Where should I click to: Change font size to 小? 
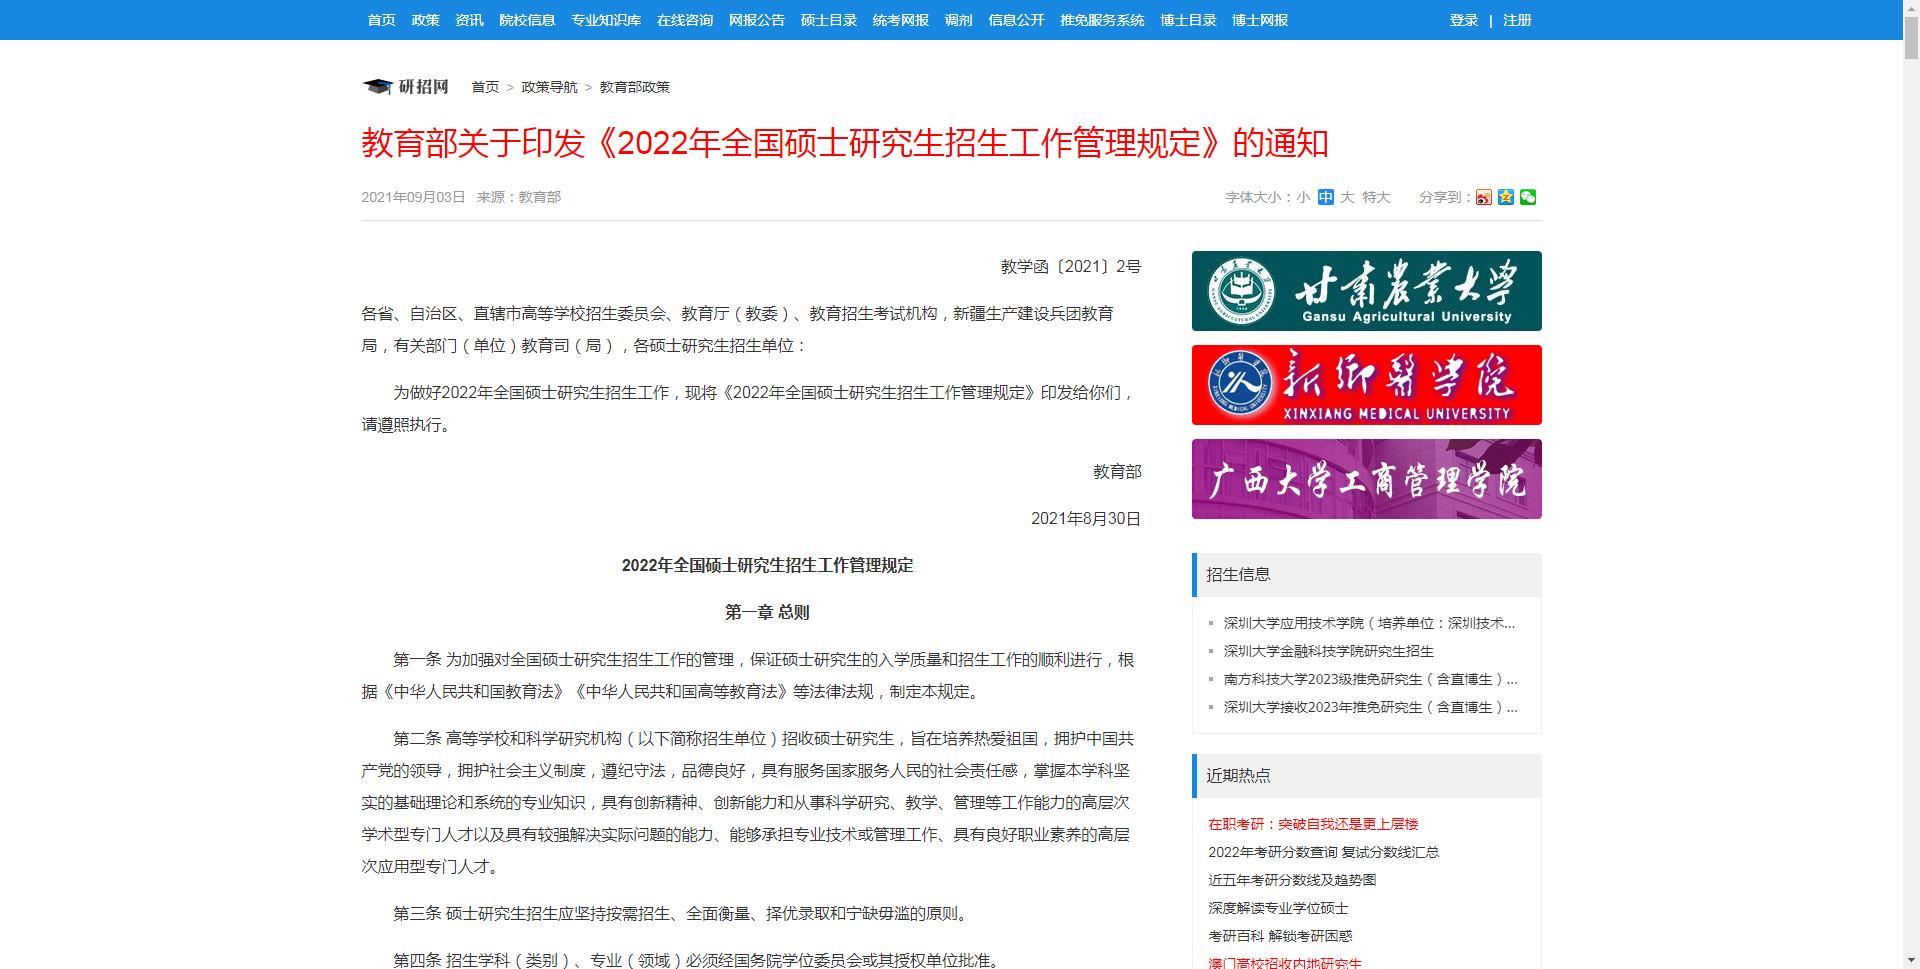pyautogui.click(x=1303, y=197)
